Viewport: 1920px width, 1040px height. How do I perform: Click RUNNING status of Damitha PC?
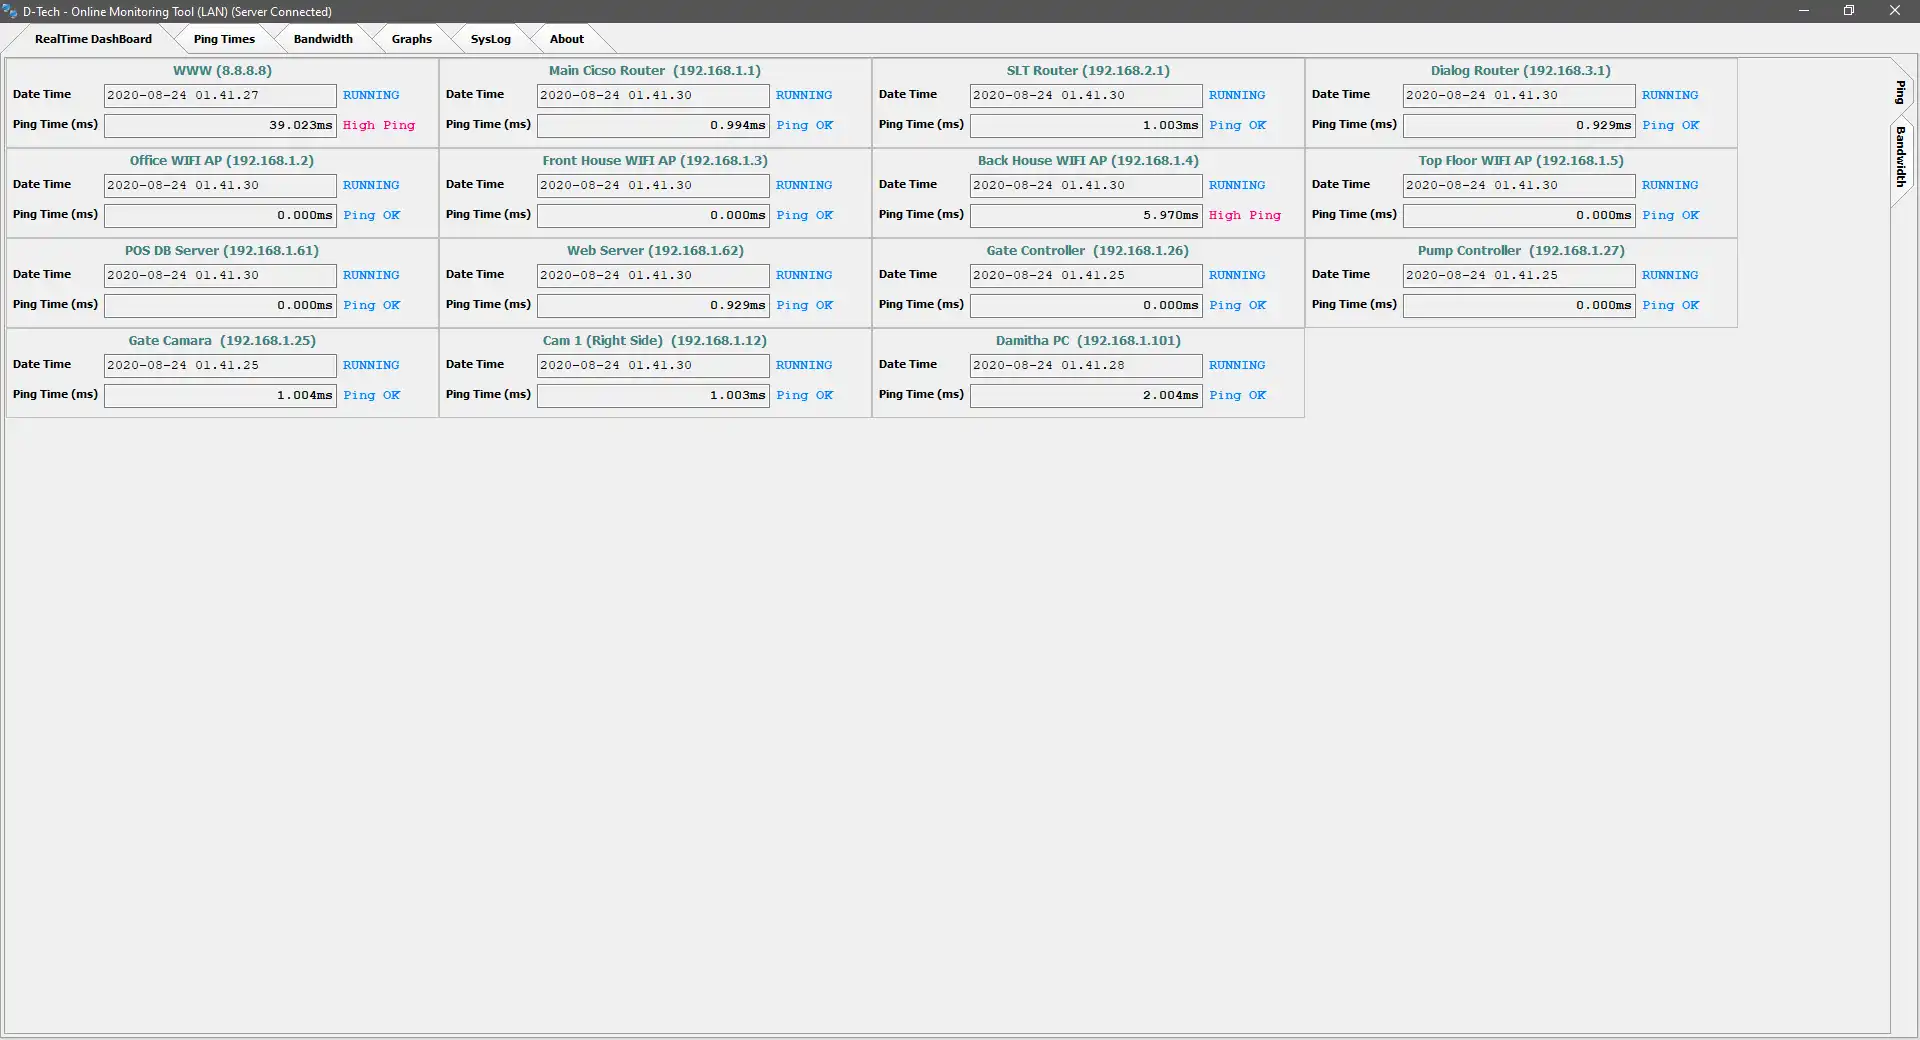coord(1237,366)
